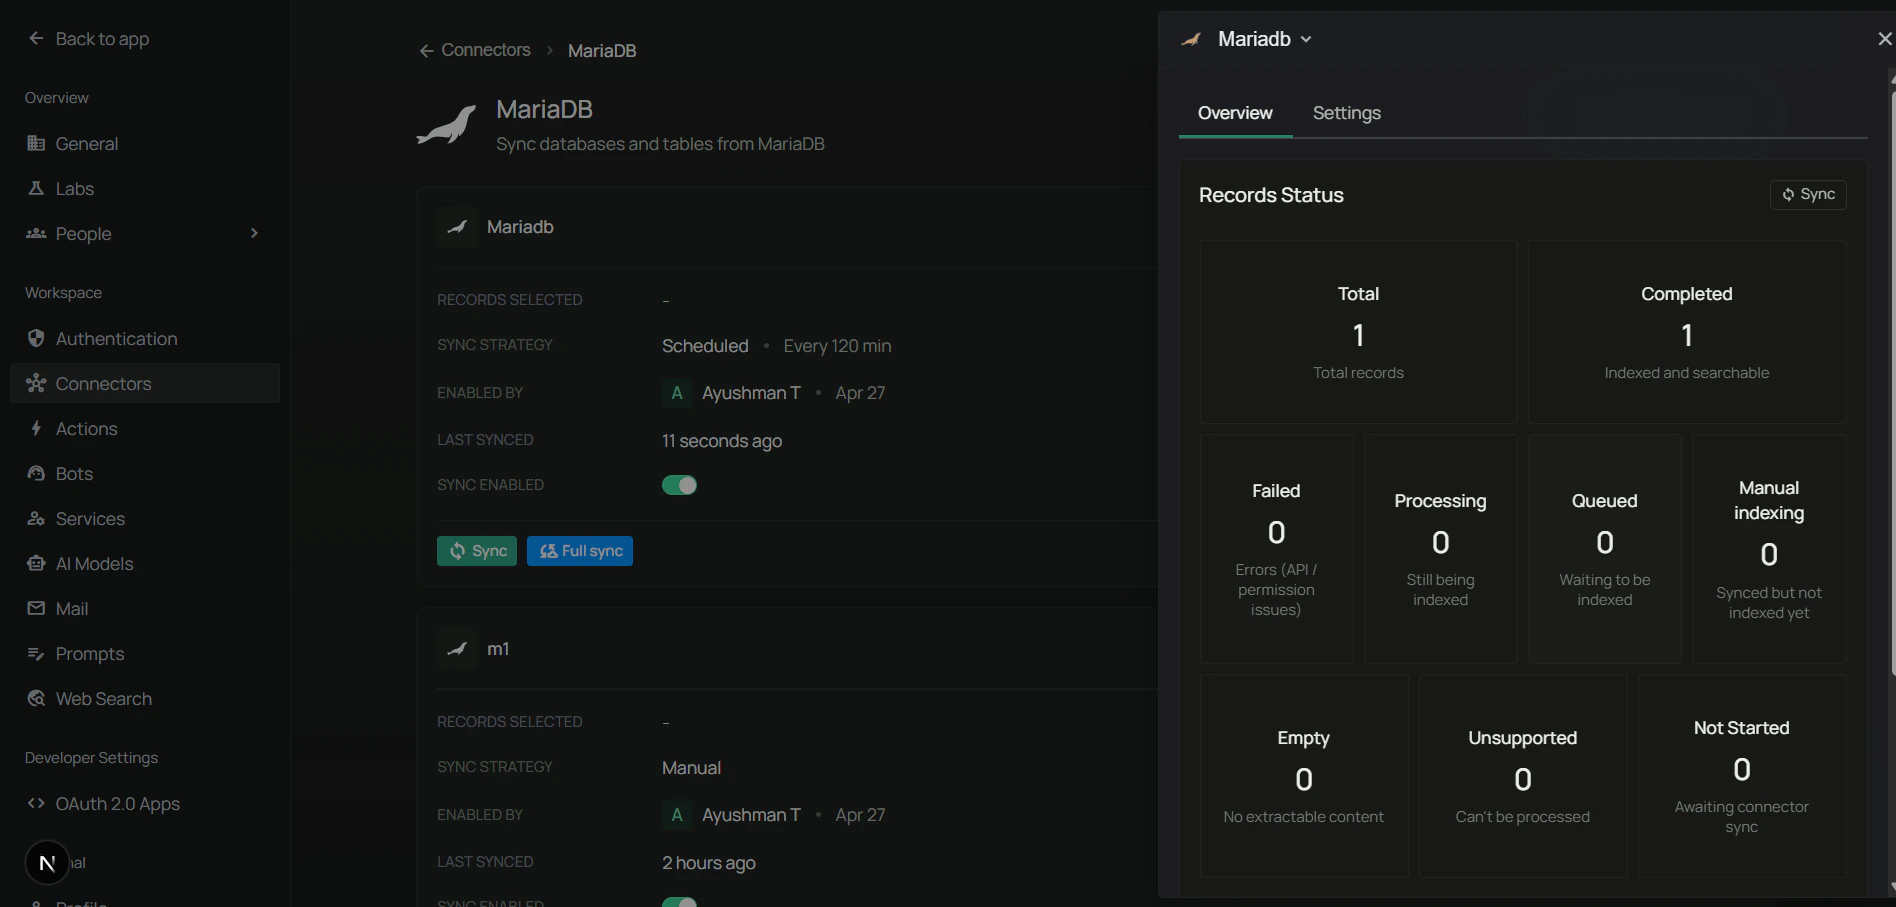Viewport: 1896px width, 907px height.
Task: Open the Prompts section
Action: coord(89,653)
